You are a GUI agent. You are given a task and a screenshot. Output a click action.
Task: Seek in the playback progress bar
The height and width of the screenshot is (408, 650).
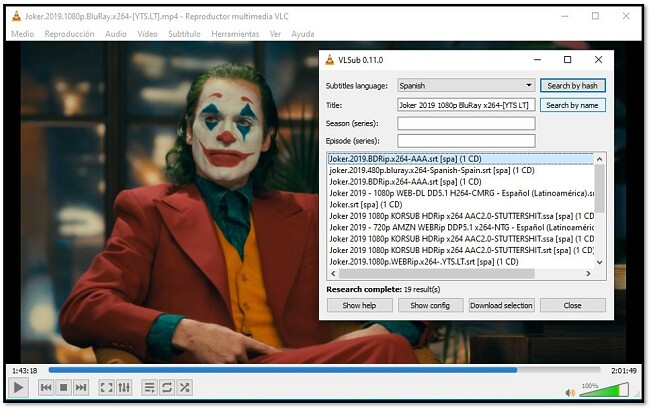point(324,370)
